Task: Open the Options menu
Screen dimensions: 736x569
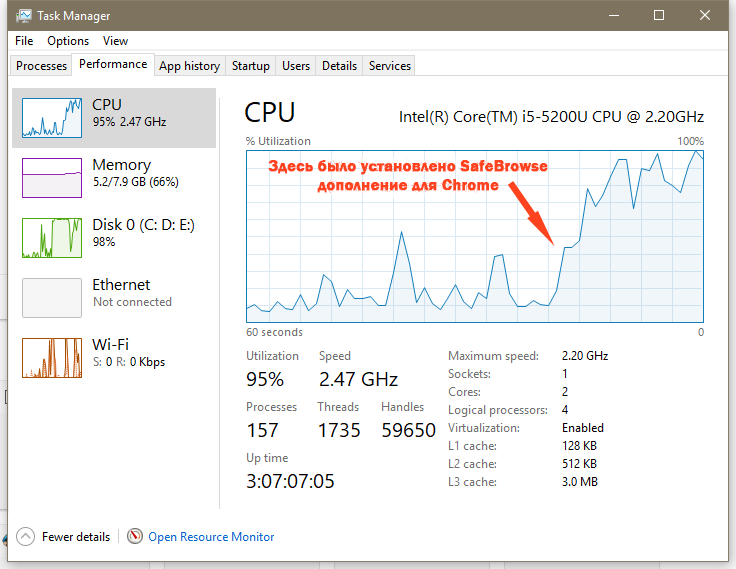Action: pyautogui.click(x=68, y=41)
